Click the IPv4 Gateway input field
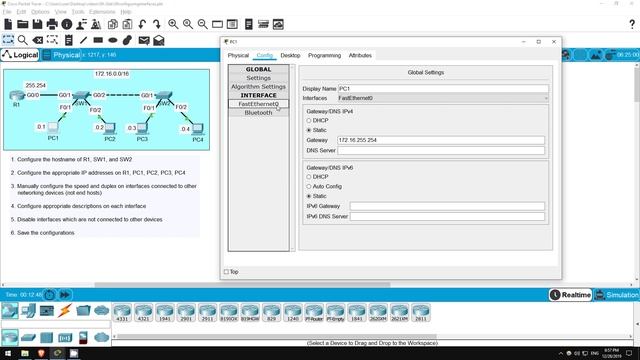The height and width of the screenshot is (360, 640). pos(441,140)
